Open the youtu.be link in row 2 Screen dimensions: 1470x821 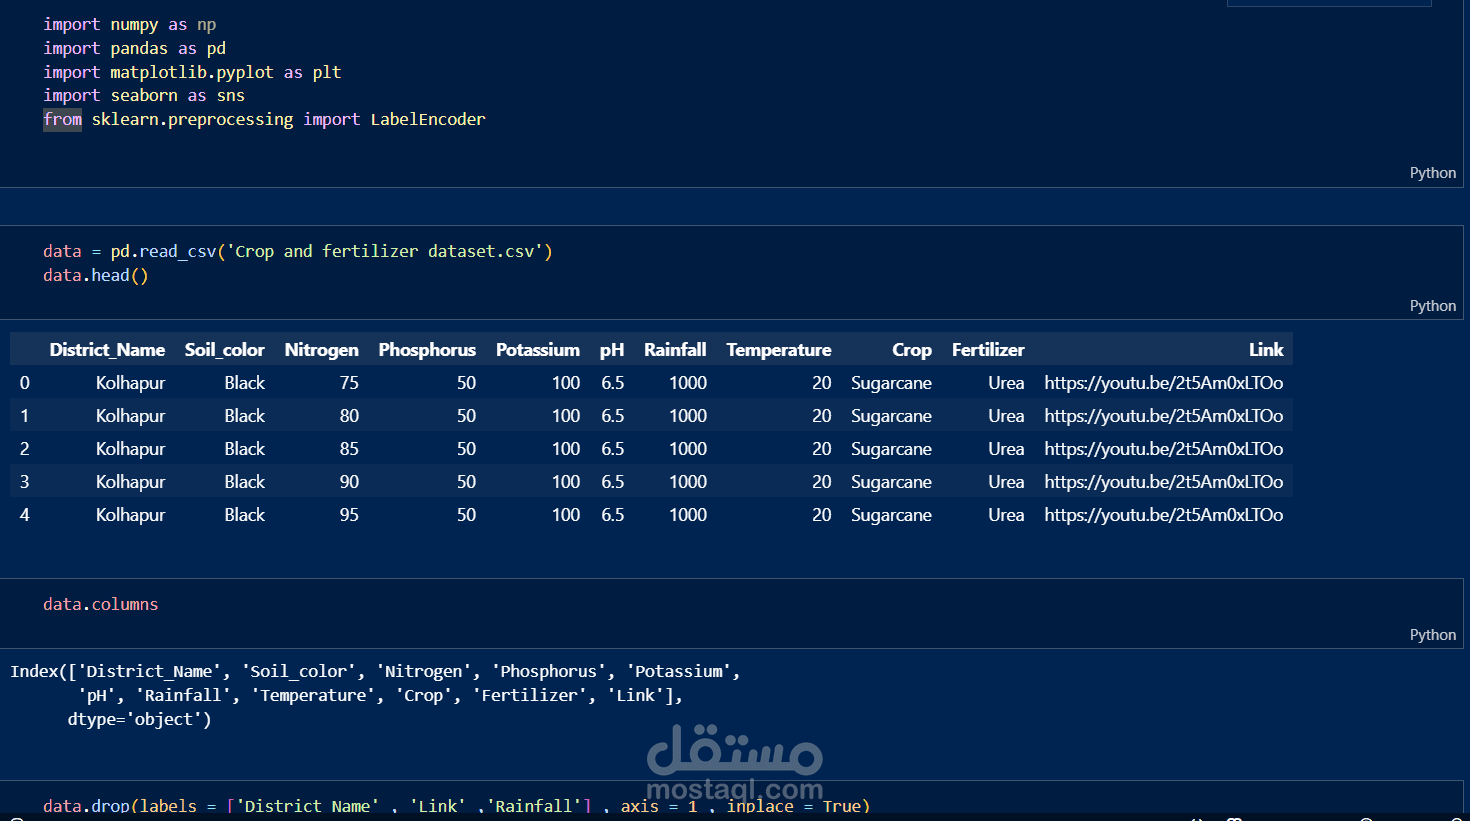tap(1163, 449)
